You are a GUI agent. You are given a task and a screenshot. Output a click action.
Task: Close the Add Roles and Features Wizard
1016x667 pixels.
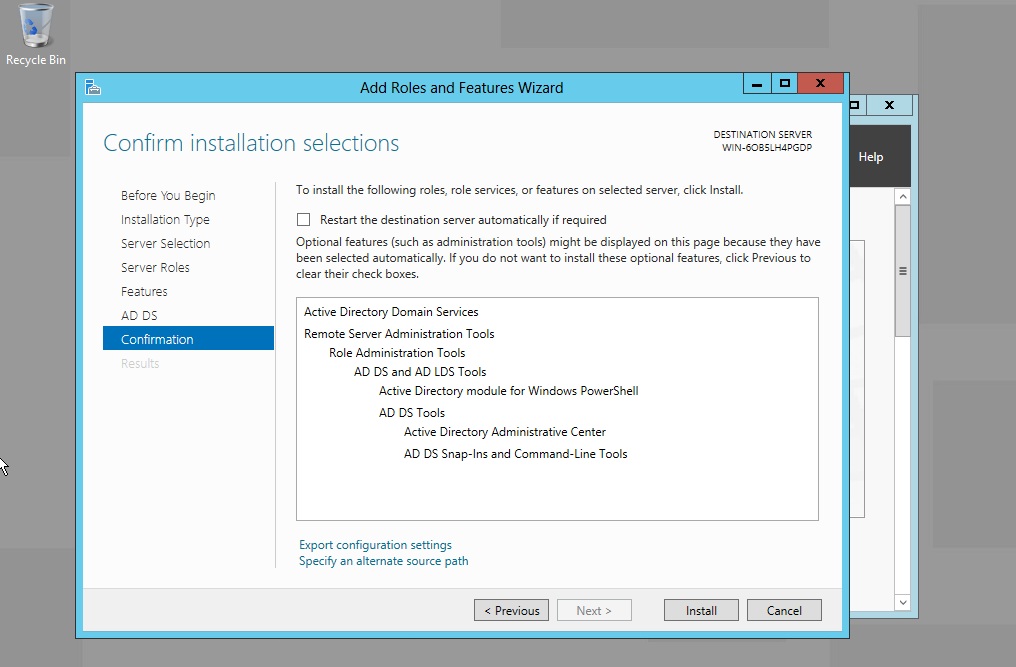820,84
